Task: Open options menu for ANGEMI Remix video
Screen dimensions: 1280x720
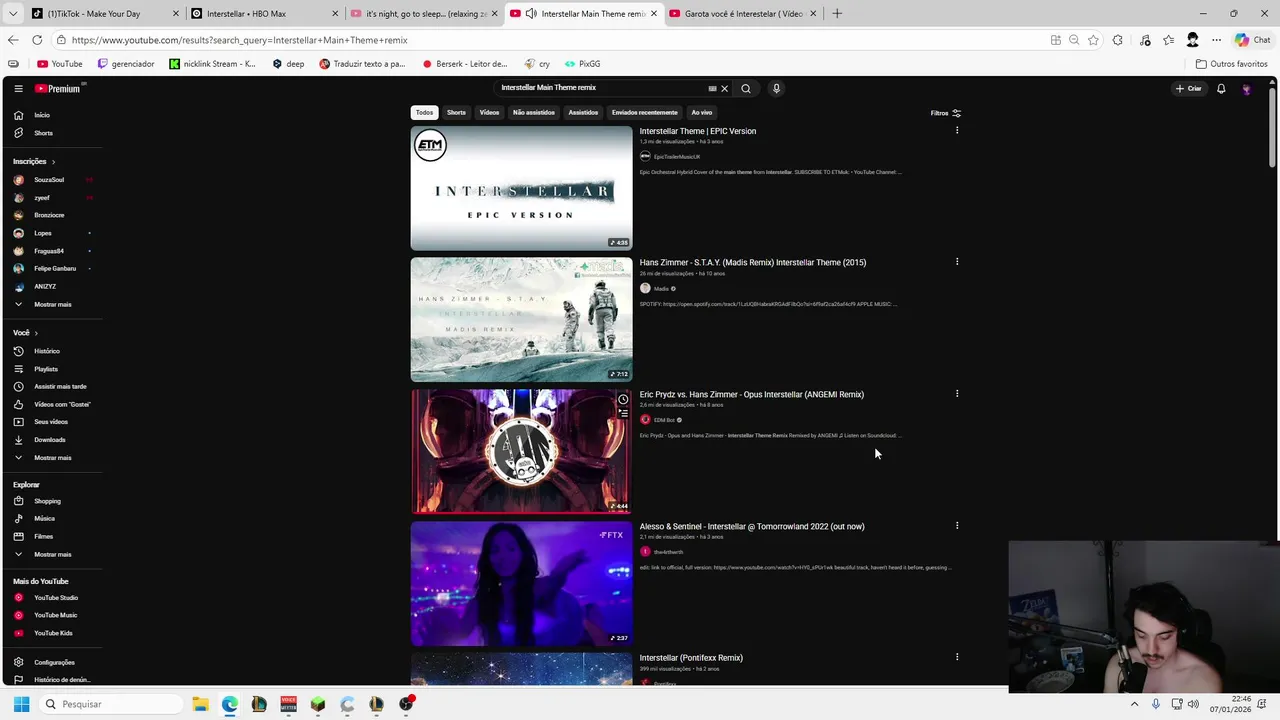Action: click(x=957, y=394)
